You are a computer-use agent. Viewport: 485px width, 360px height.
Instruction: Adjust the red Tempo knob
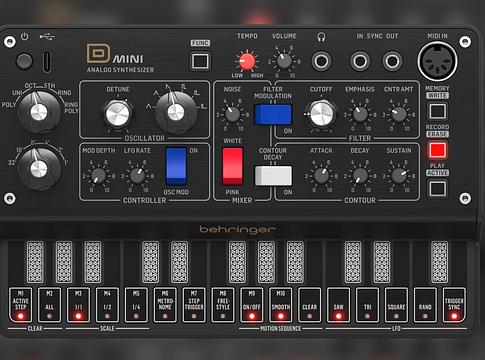(x=247, y=61)
